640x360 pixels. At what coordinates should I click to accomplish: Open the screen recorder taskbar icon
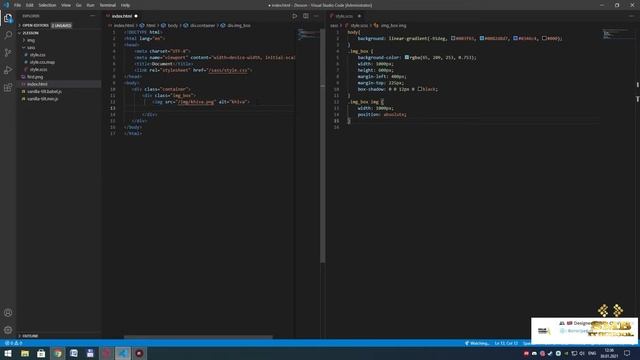[x=139, y=353]
